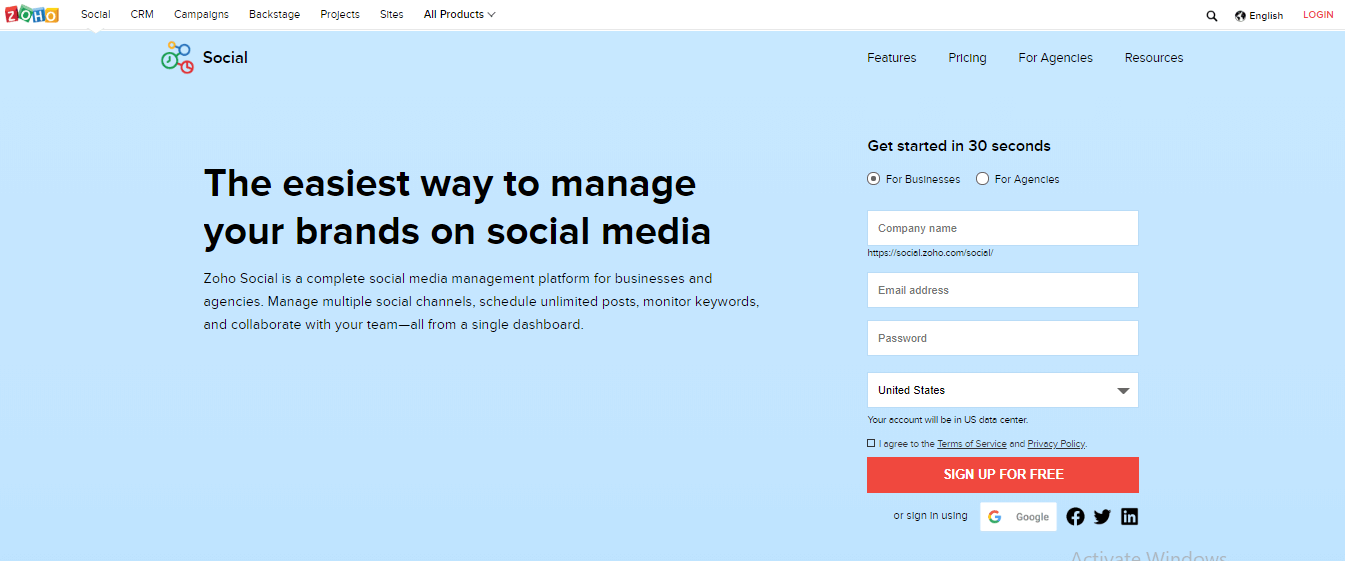The image size is (1345, 561).
Task: Open Social in the top product bar
Action: 96,15
